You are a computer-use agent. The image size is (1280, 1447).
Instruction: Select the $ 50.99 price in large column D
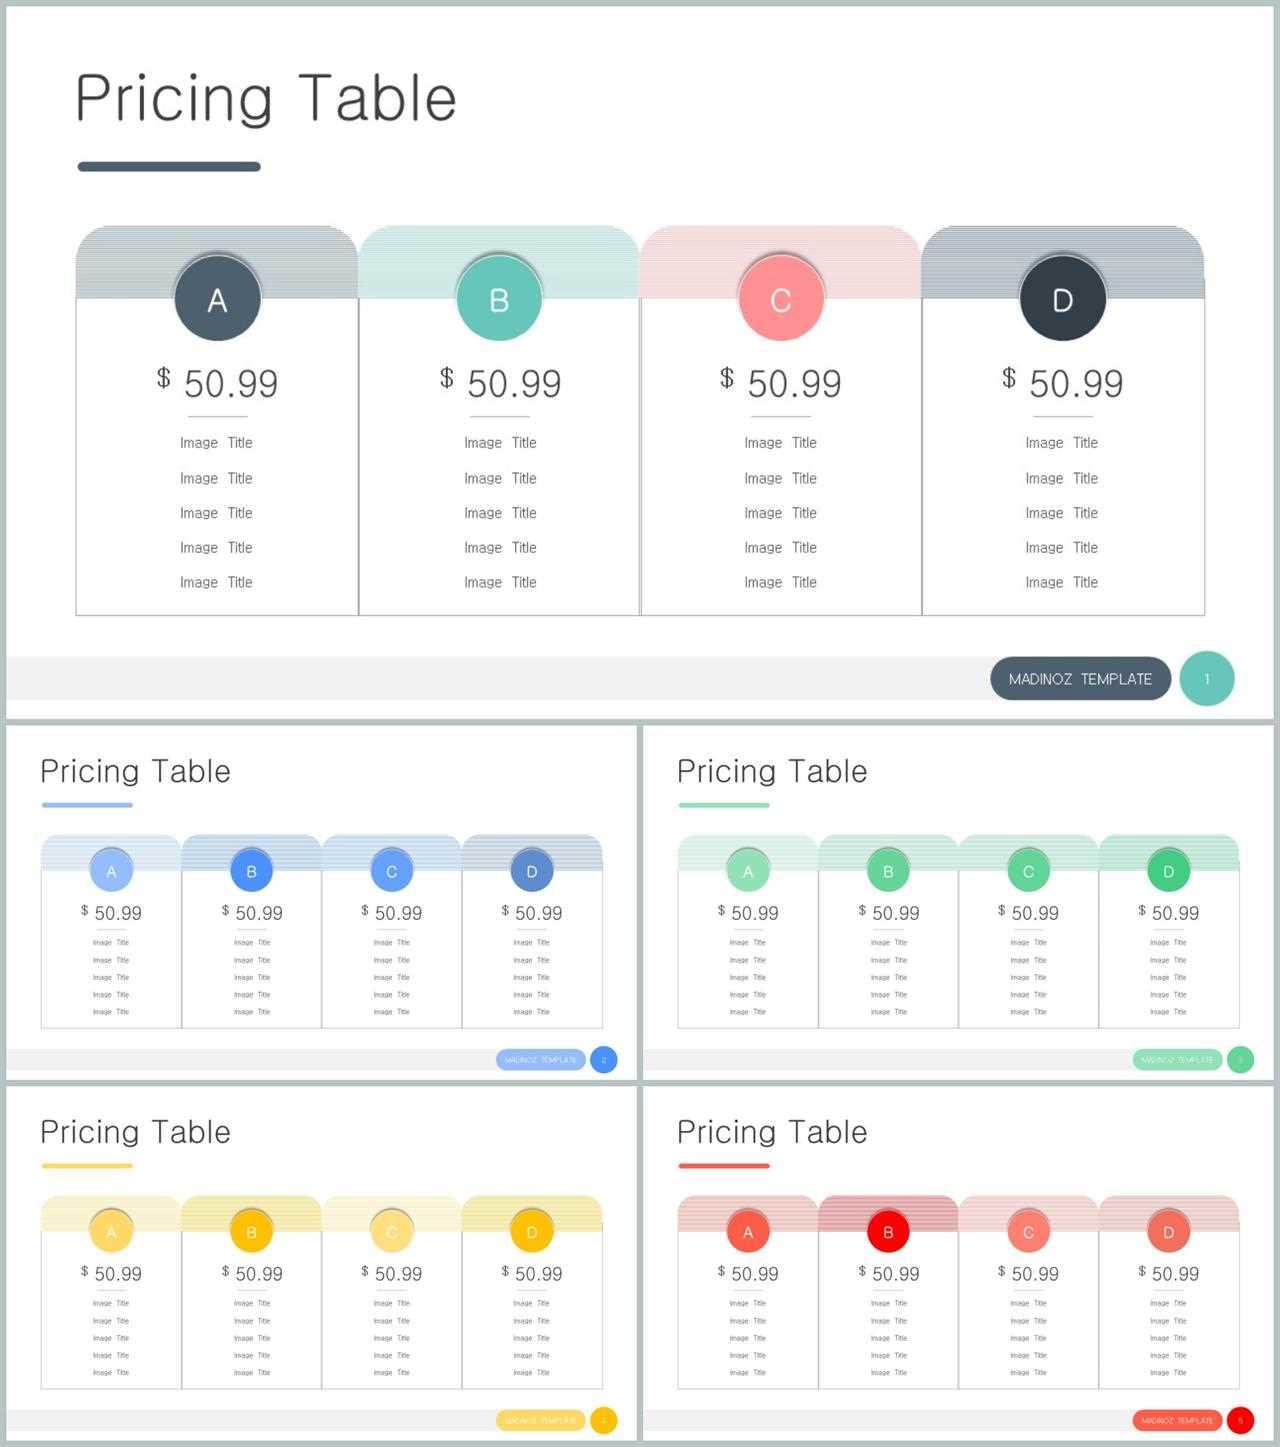1062,383
